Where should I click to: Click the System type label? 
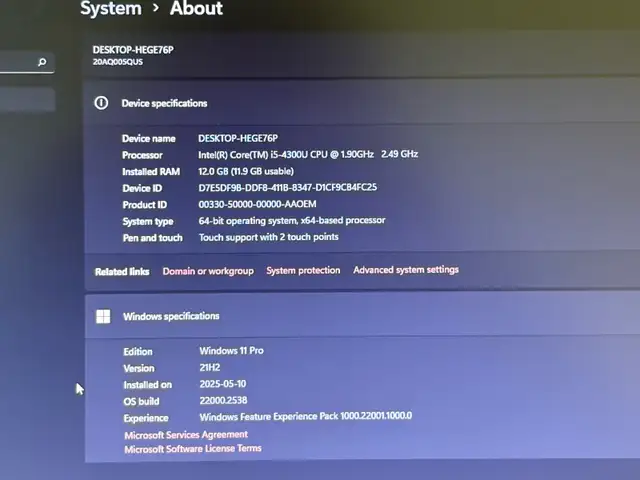148,222
